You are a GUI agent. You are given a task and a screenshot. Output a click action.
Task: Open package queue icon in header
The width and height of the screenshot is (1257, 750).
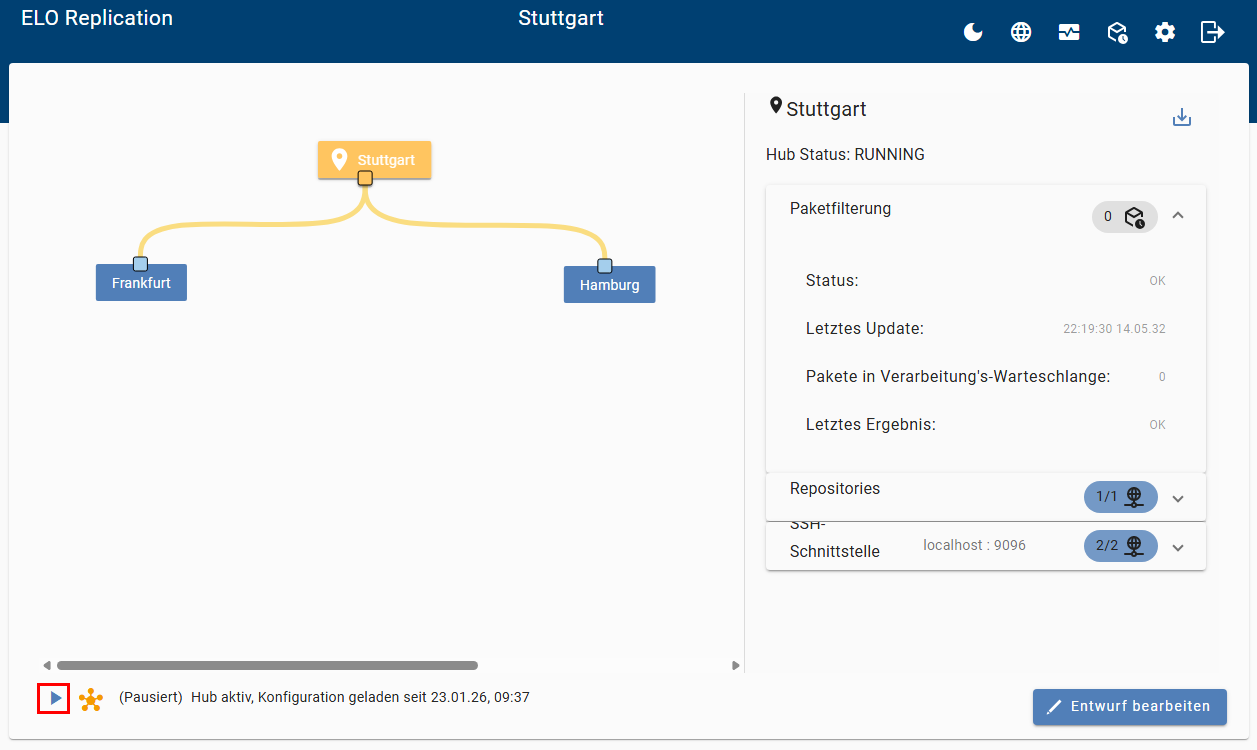point(1117,32)
